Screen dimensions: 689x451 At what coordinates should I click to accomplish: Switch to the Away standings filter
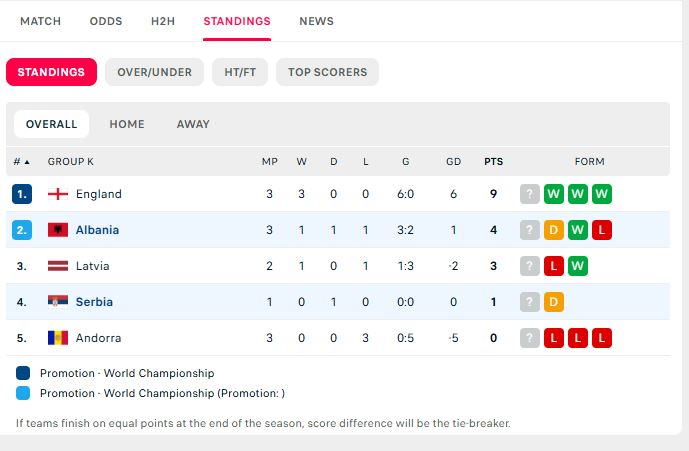tap(193, 124)
